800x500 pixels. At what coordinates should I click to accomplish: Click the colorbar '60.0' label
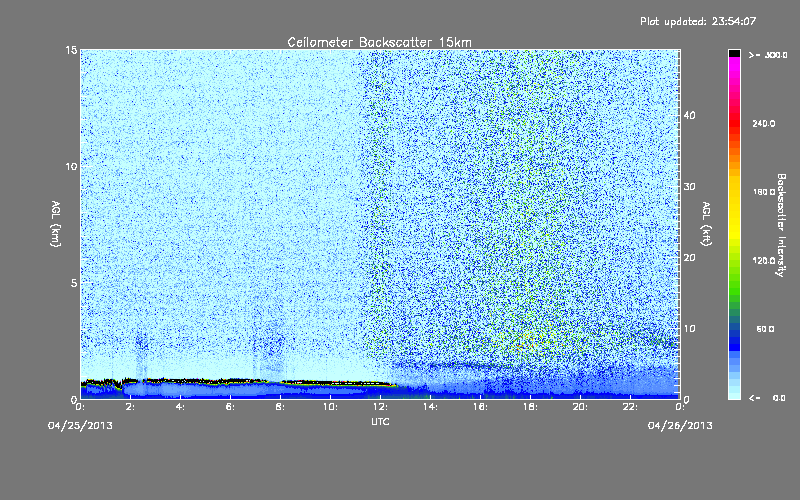click(x=765, y=329)
